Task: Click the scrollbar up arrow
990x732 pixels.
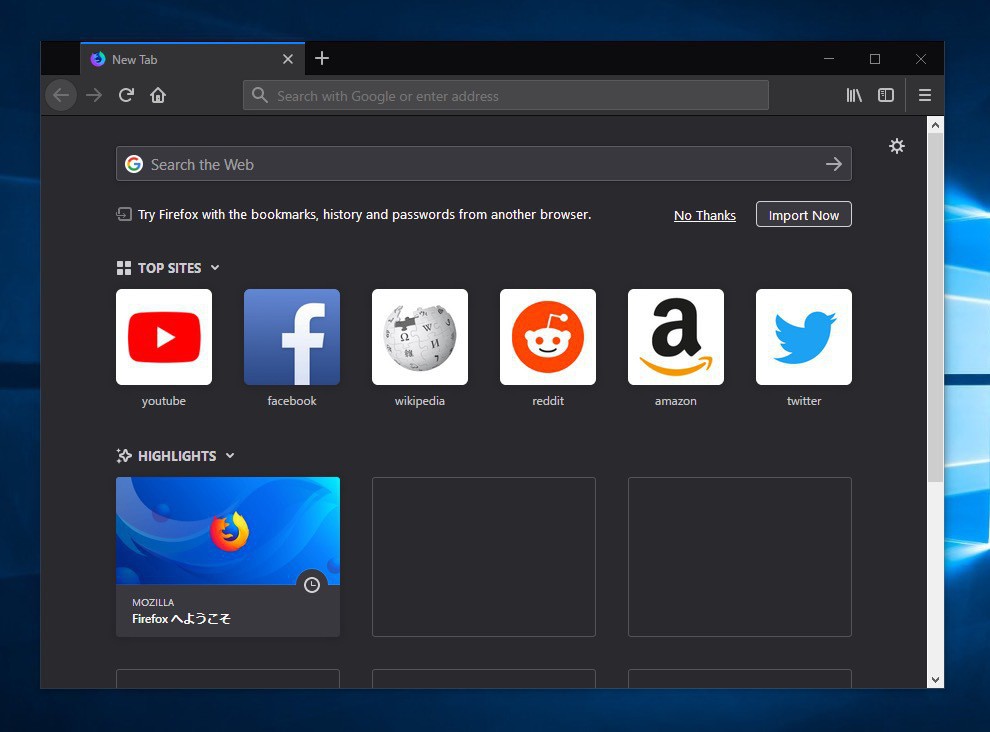Action: 935,125
